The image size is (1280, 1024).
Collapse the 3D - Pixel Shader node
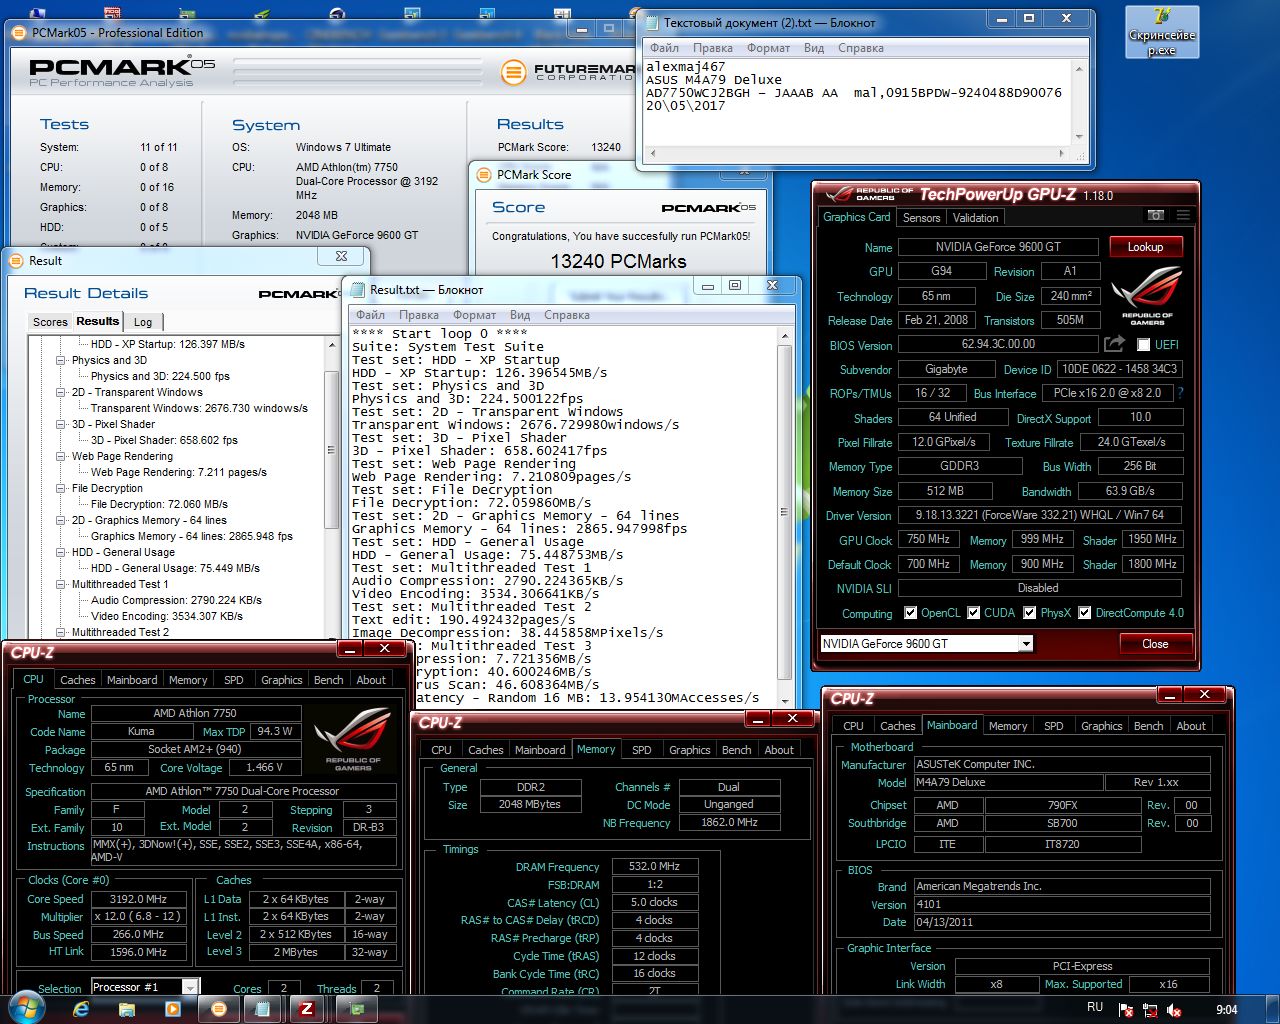pyautogui.click(x=61, y=424)
